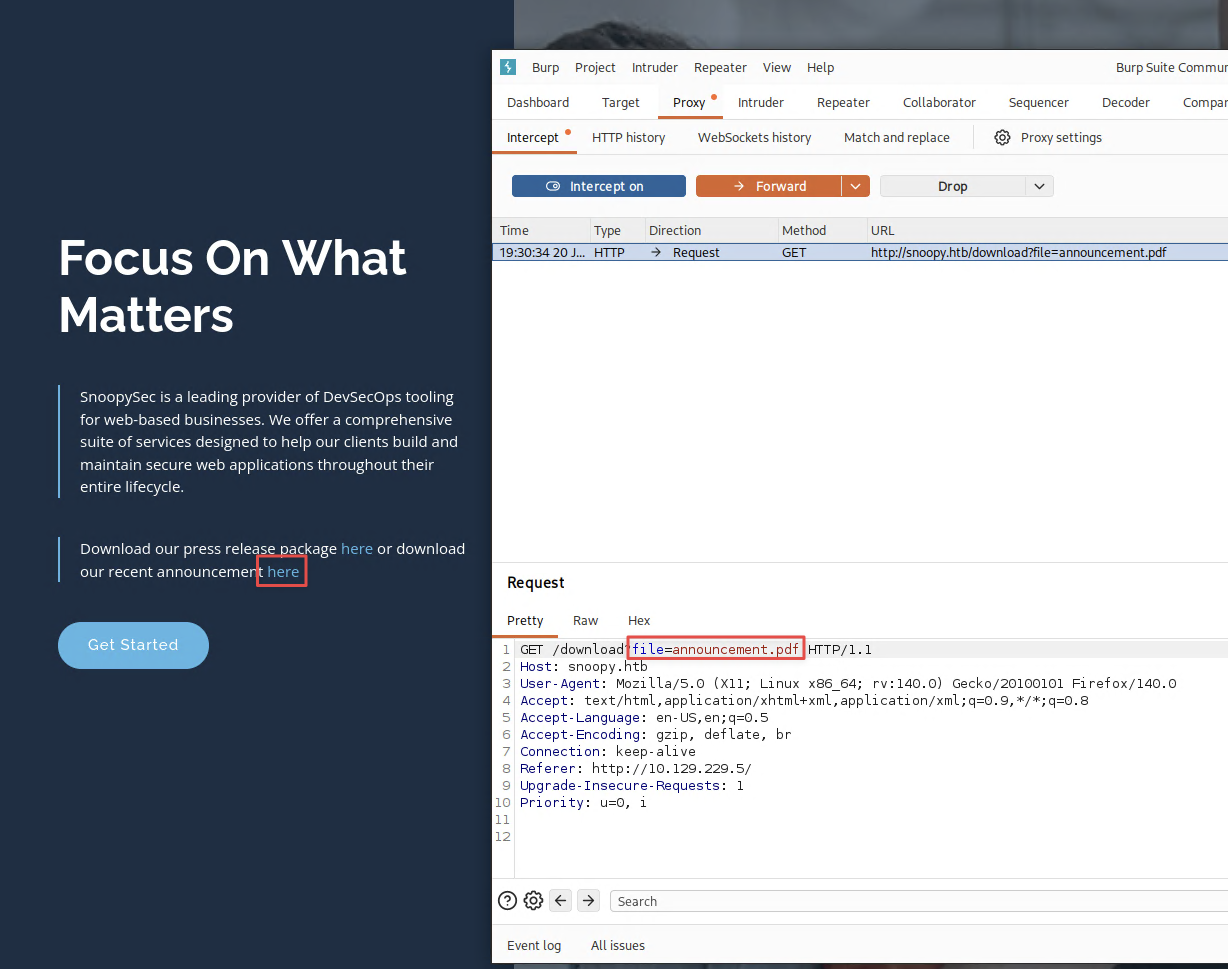Click the press release package 'here' link
The image size is (1228, 969).
[x=357, y=548]
